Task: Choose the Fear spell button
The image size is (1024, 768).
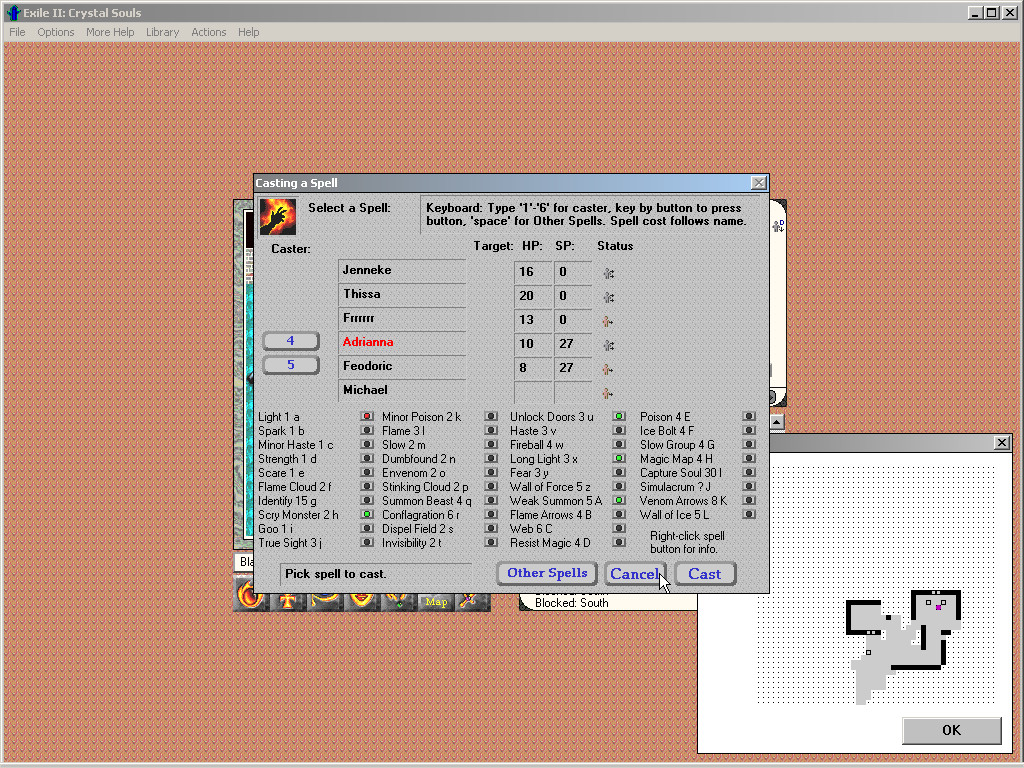Action: [x=619, y=473]
